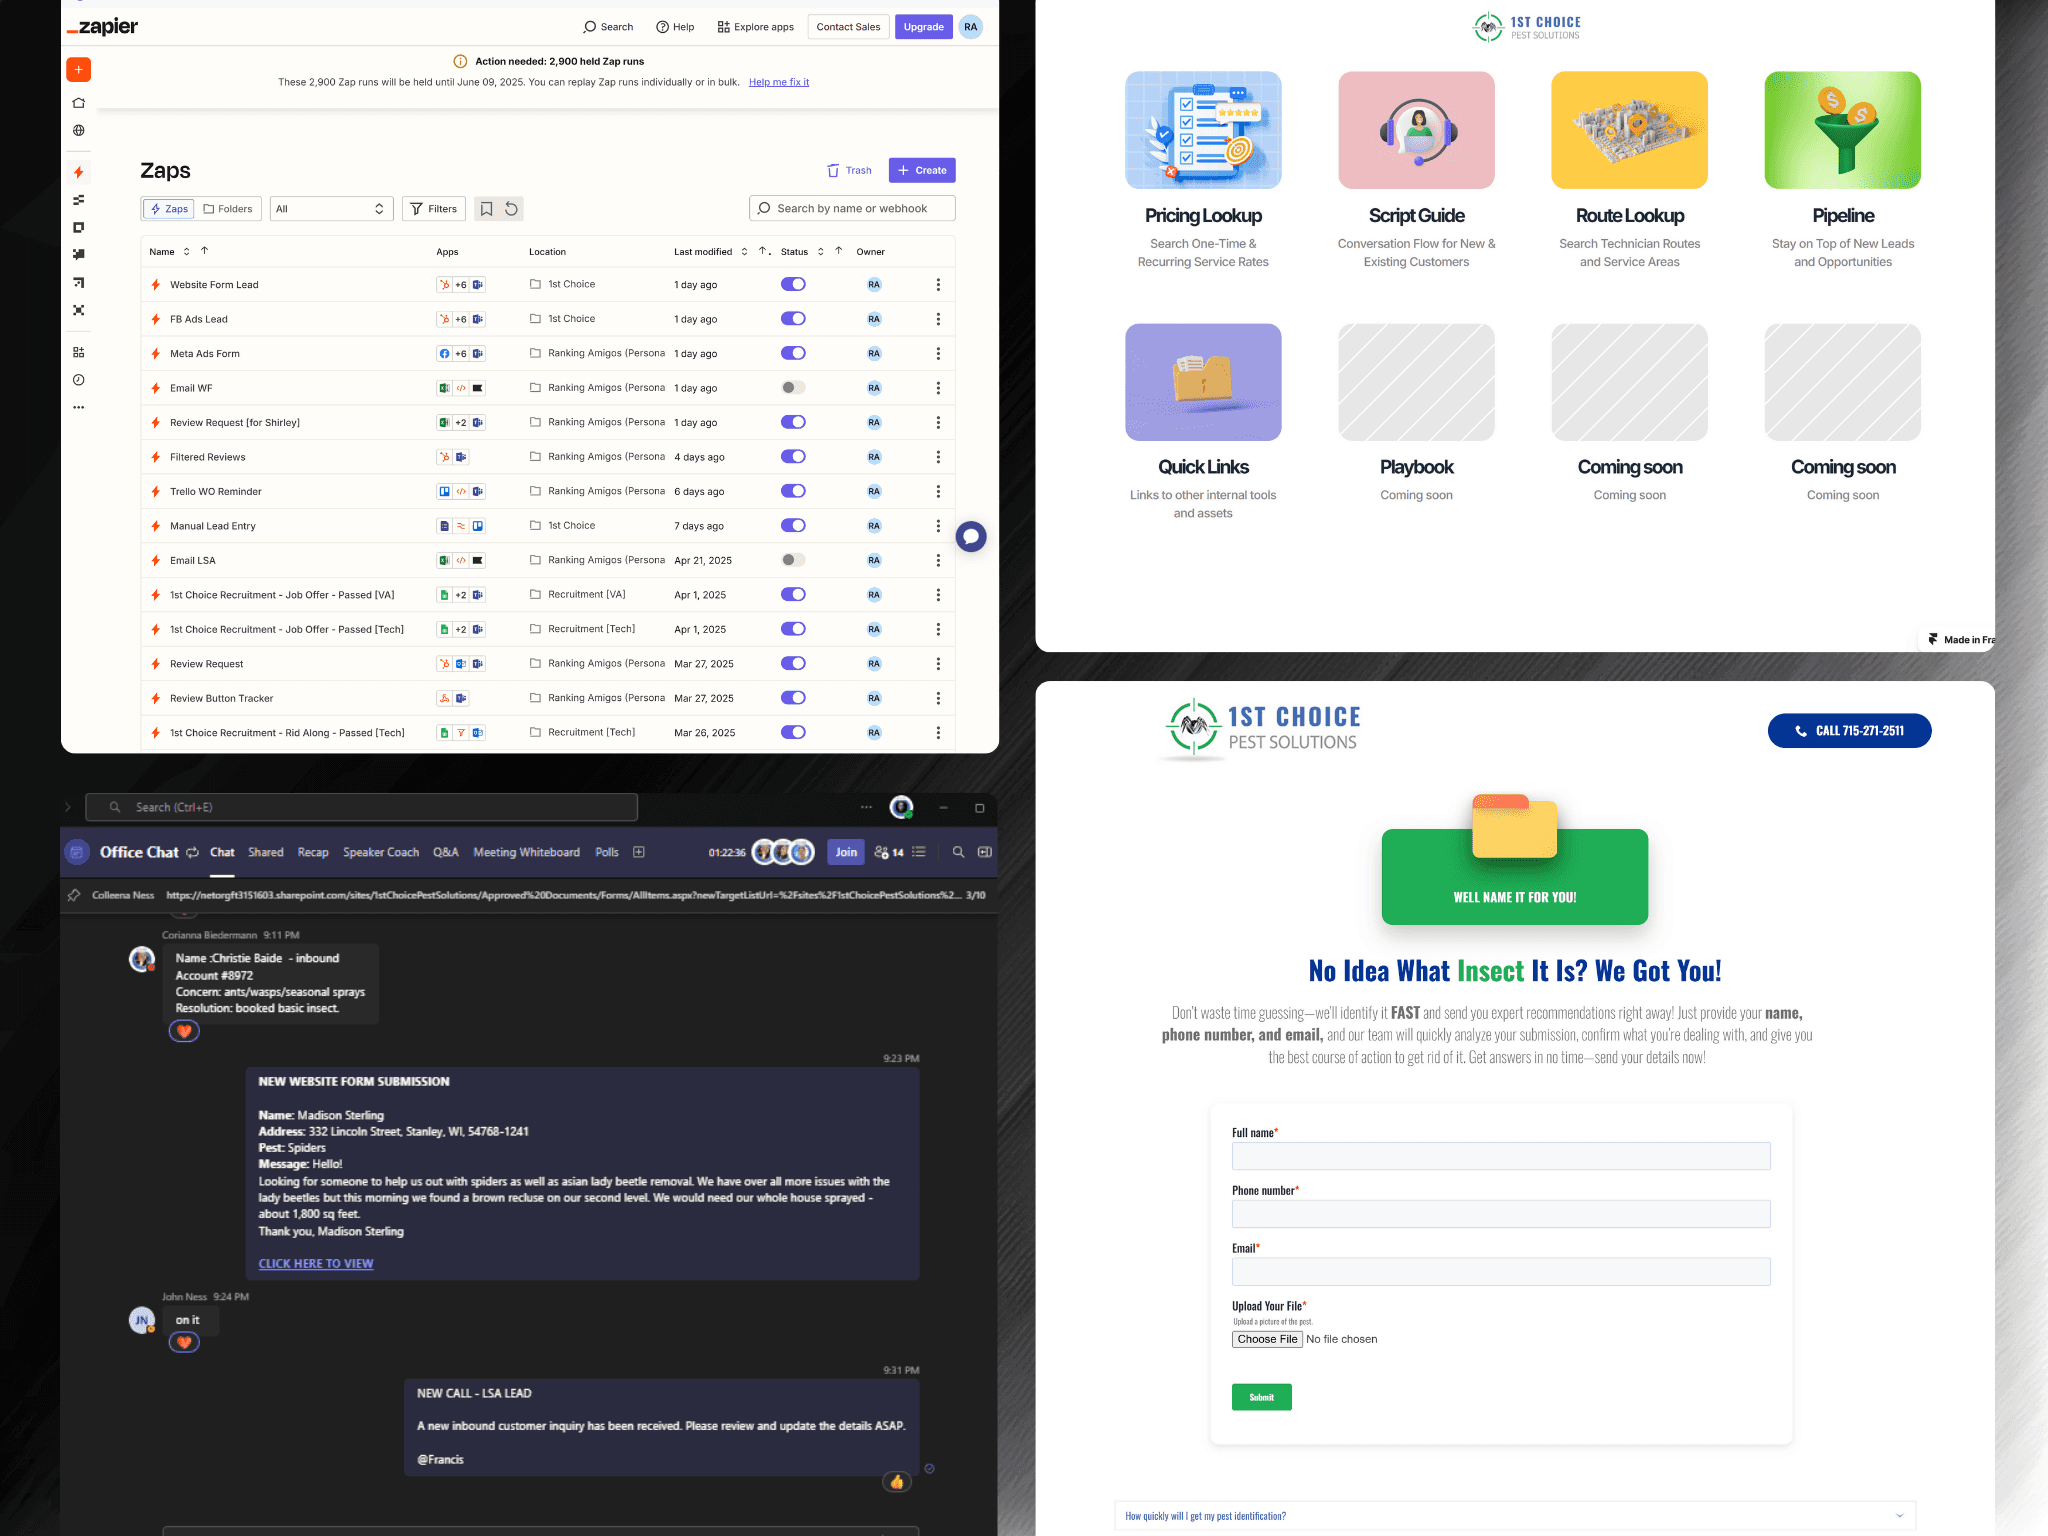Open row menu for Review Button Tracker
The width and height of the screenshot is (2048, 1536).
(x=938, y=698)
